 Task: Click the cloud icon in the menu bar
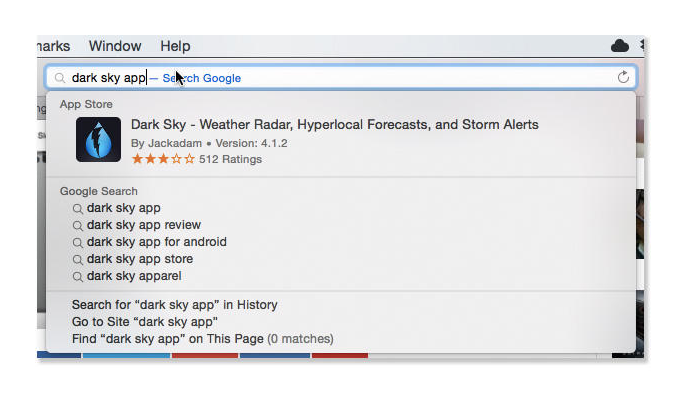619,46
